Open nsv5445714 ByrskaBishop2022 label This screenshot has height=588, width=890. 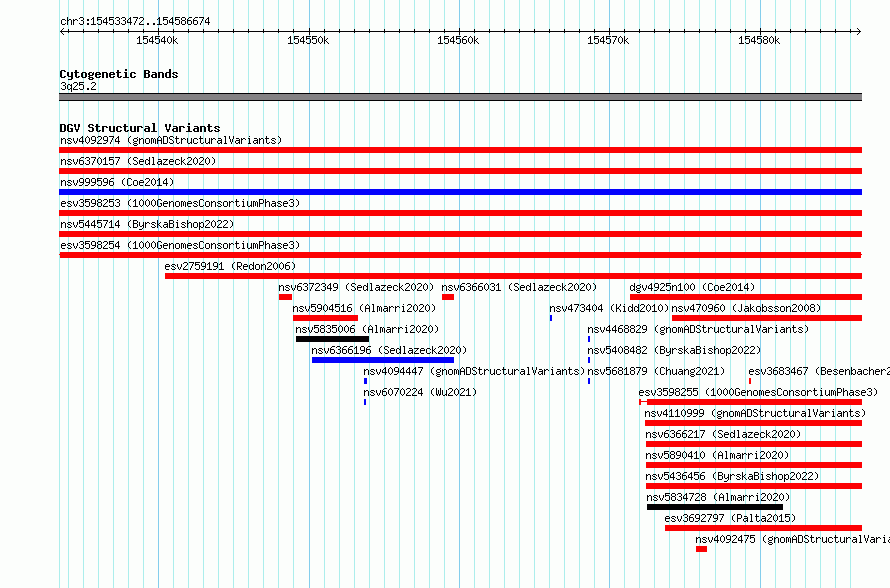[x=147, y=224]
